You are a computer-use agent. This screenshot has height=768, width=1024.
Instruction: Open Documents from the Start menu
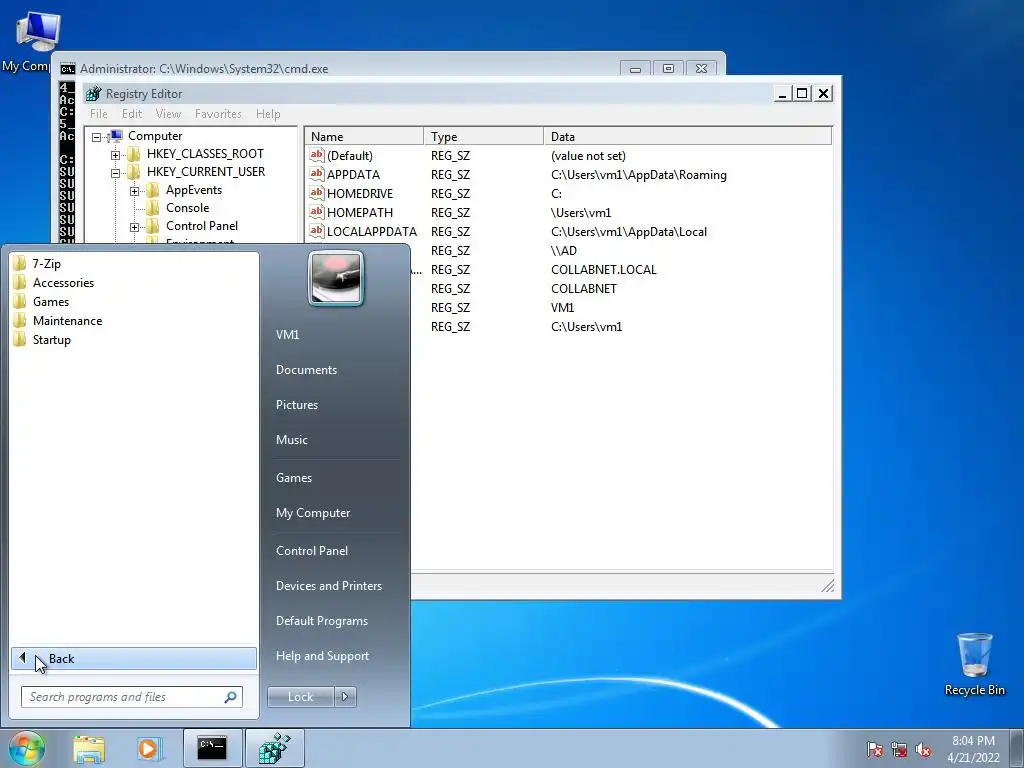(x=306, y=370)
